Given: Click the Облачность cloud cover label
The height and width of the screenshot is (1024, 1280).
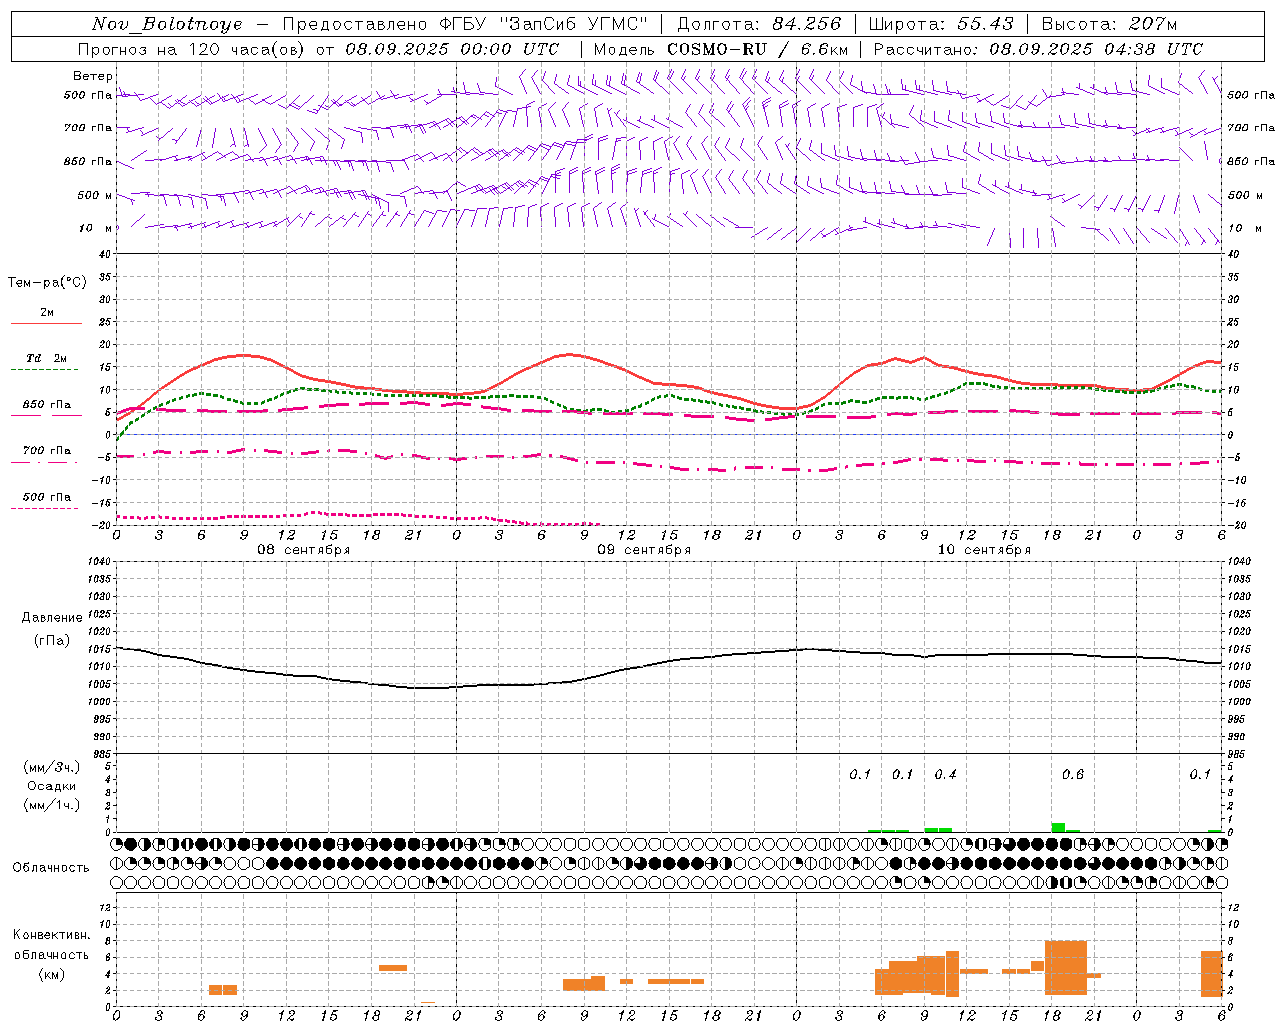Looking at the screenshot, I should pyautogui.click(x=51, y=867).
